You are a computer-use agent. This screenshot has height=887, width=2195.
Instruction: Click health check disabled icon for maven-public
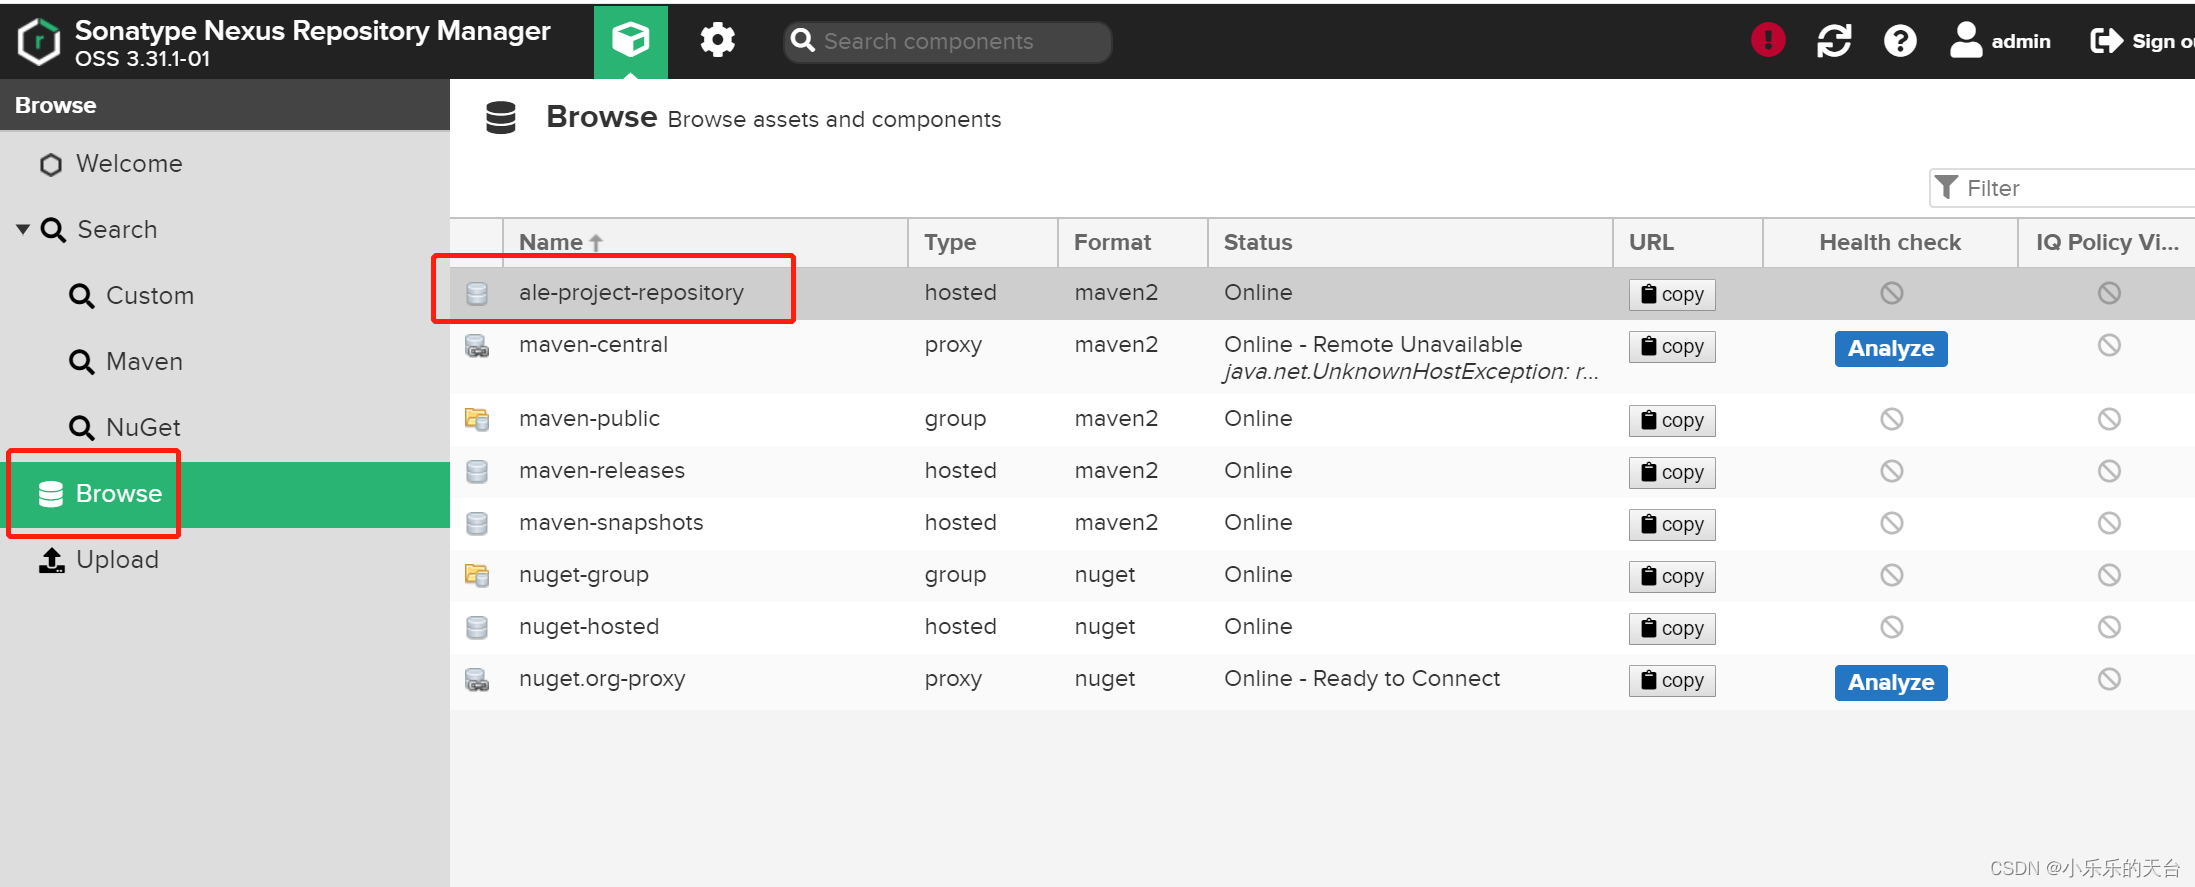1891,419
